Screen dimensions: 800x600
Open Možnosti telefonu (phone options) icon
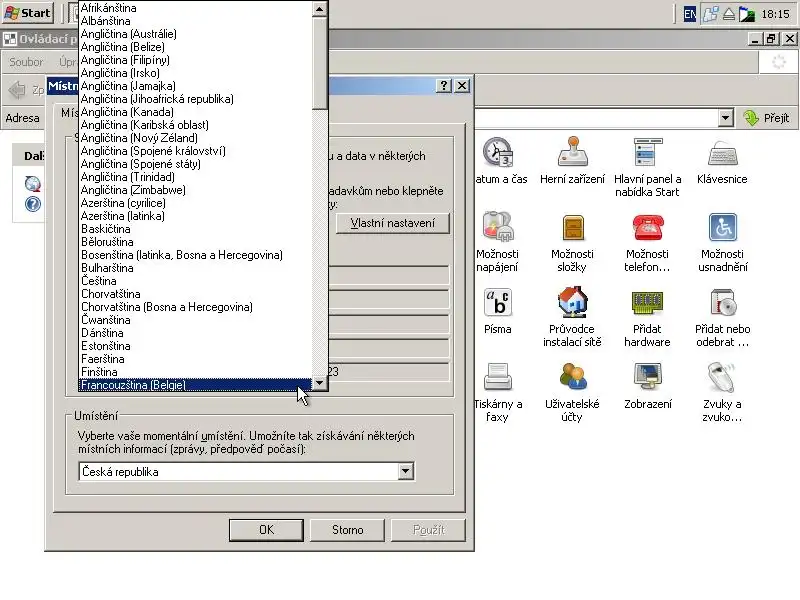pyautogui.click(x=647, y=227)
